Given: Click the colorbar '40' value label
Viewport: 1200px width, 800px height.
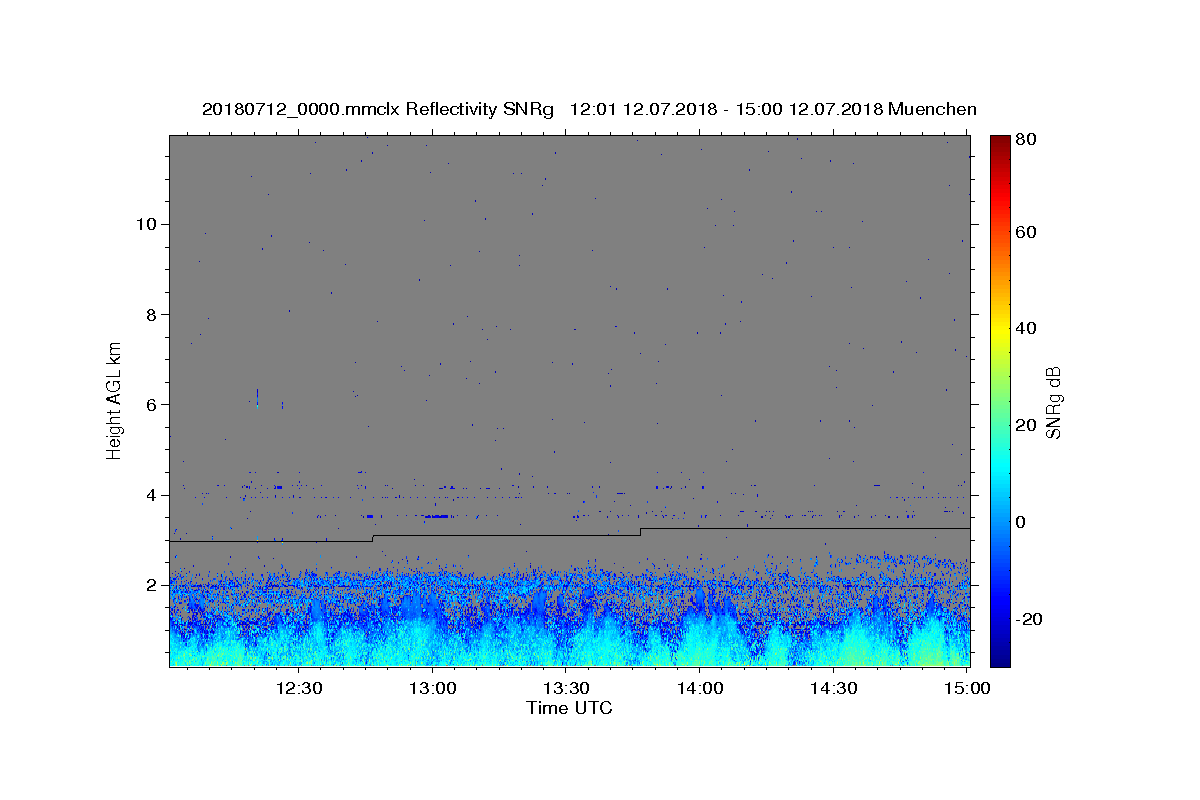Looking at the screenshot, I should click(x=1028, y=328).
